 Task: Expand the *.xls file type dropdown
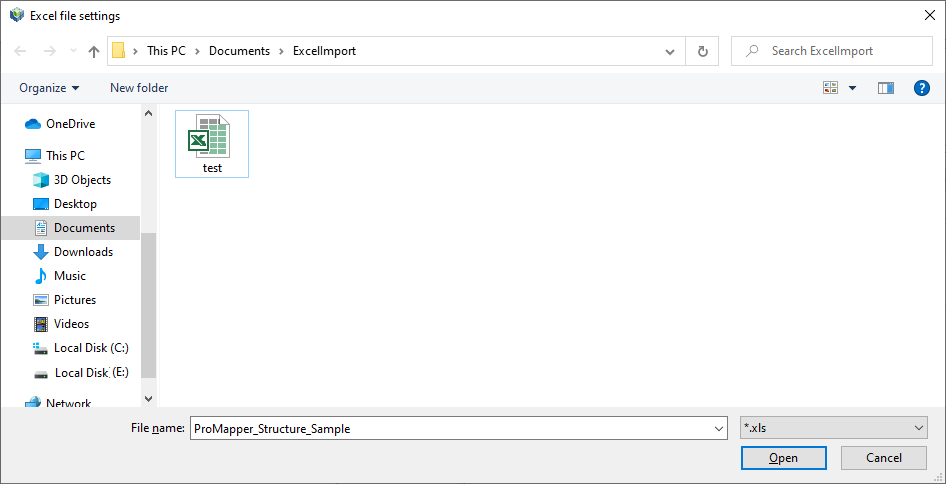coord(919,428)
